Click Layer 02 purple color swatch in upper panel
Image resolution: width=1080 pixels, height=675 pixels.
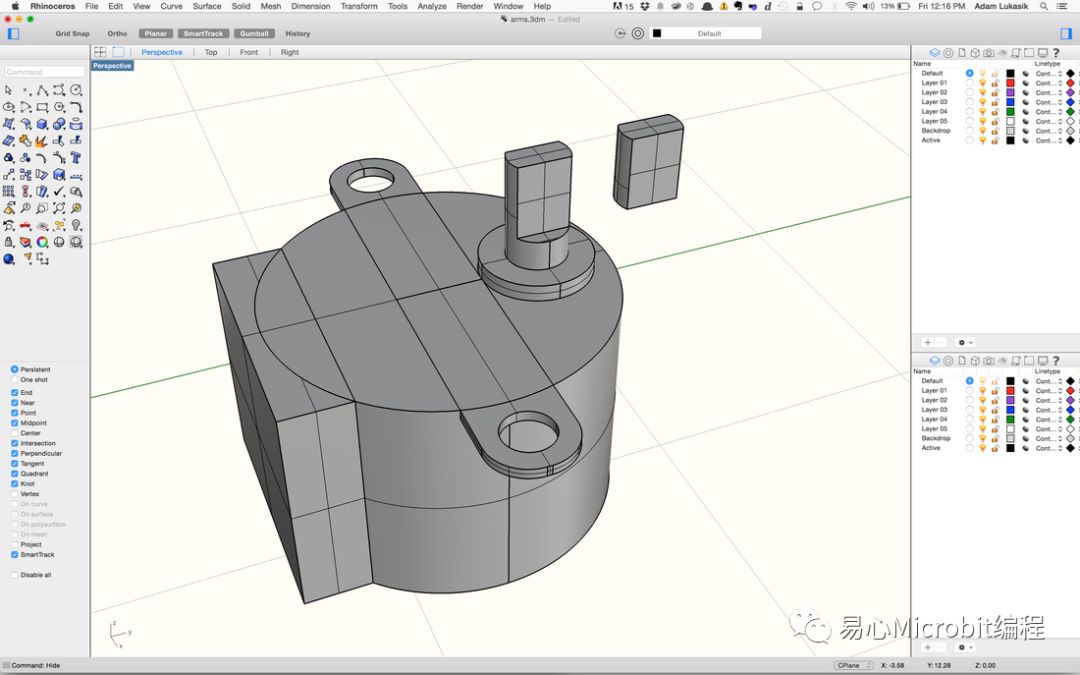point(1010,92)
